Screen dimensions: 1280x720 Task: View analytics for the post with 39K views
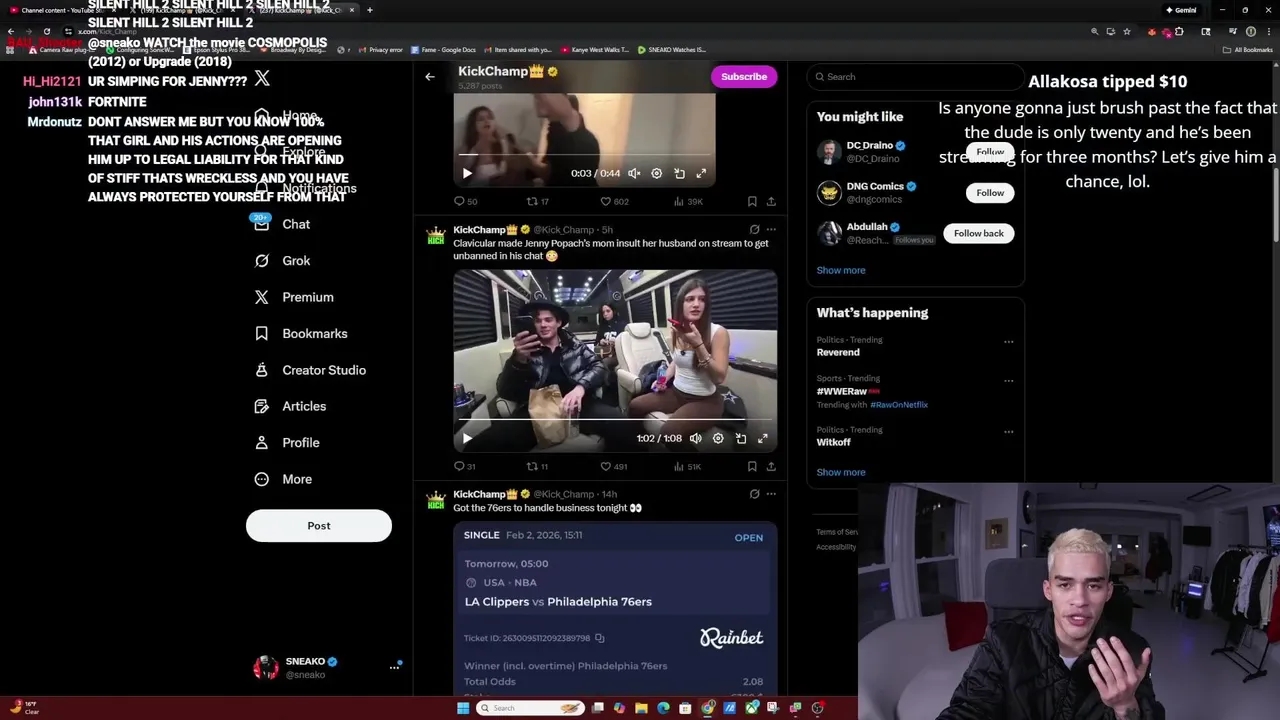point(689,201)
